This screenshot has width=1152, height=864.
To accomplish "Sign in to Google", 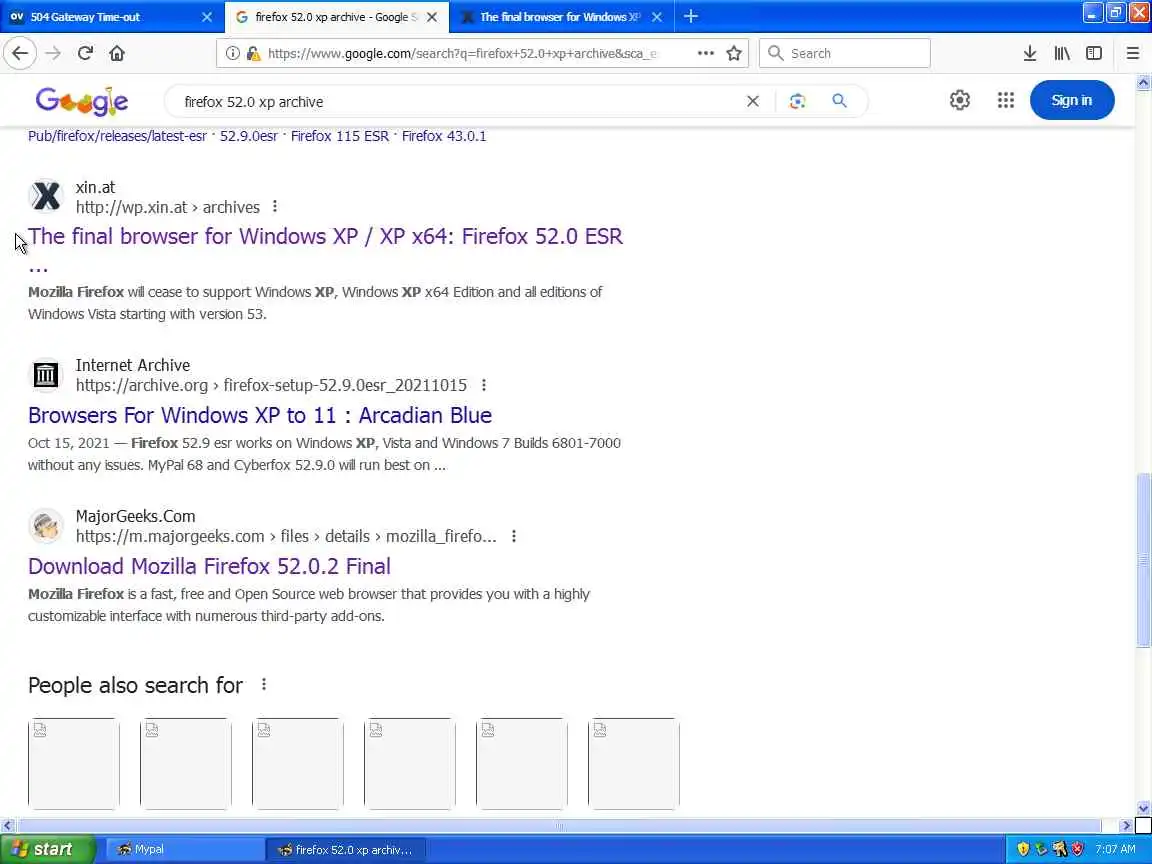I will pos(1071,100).
